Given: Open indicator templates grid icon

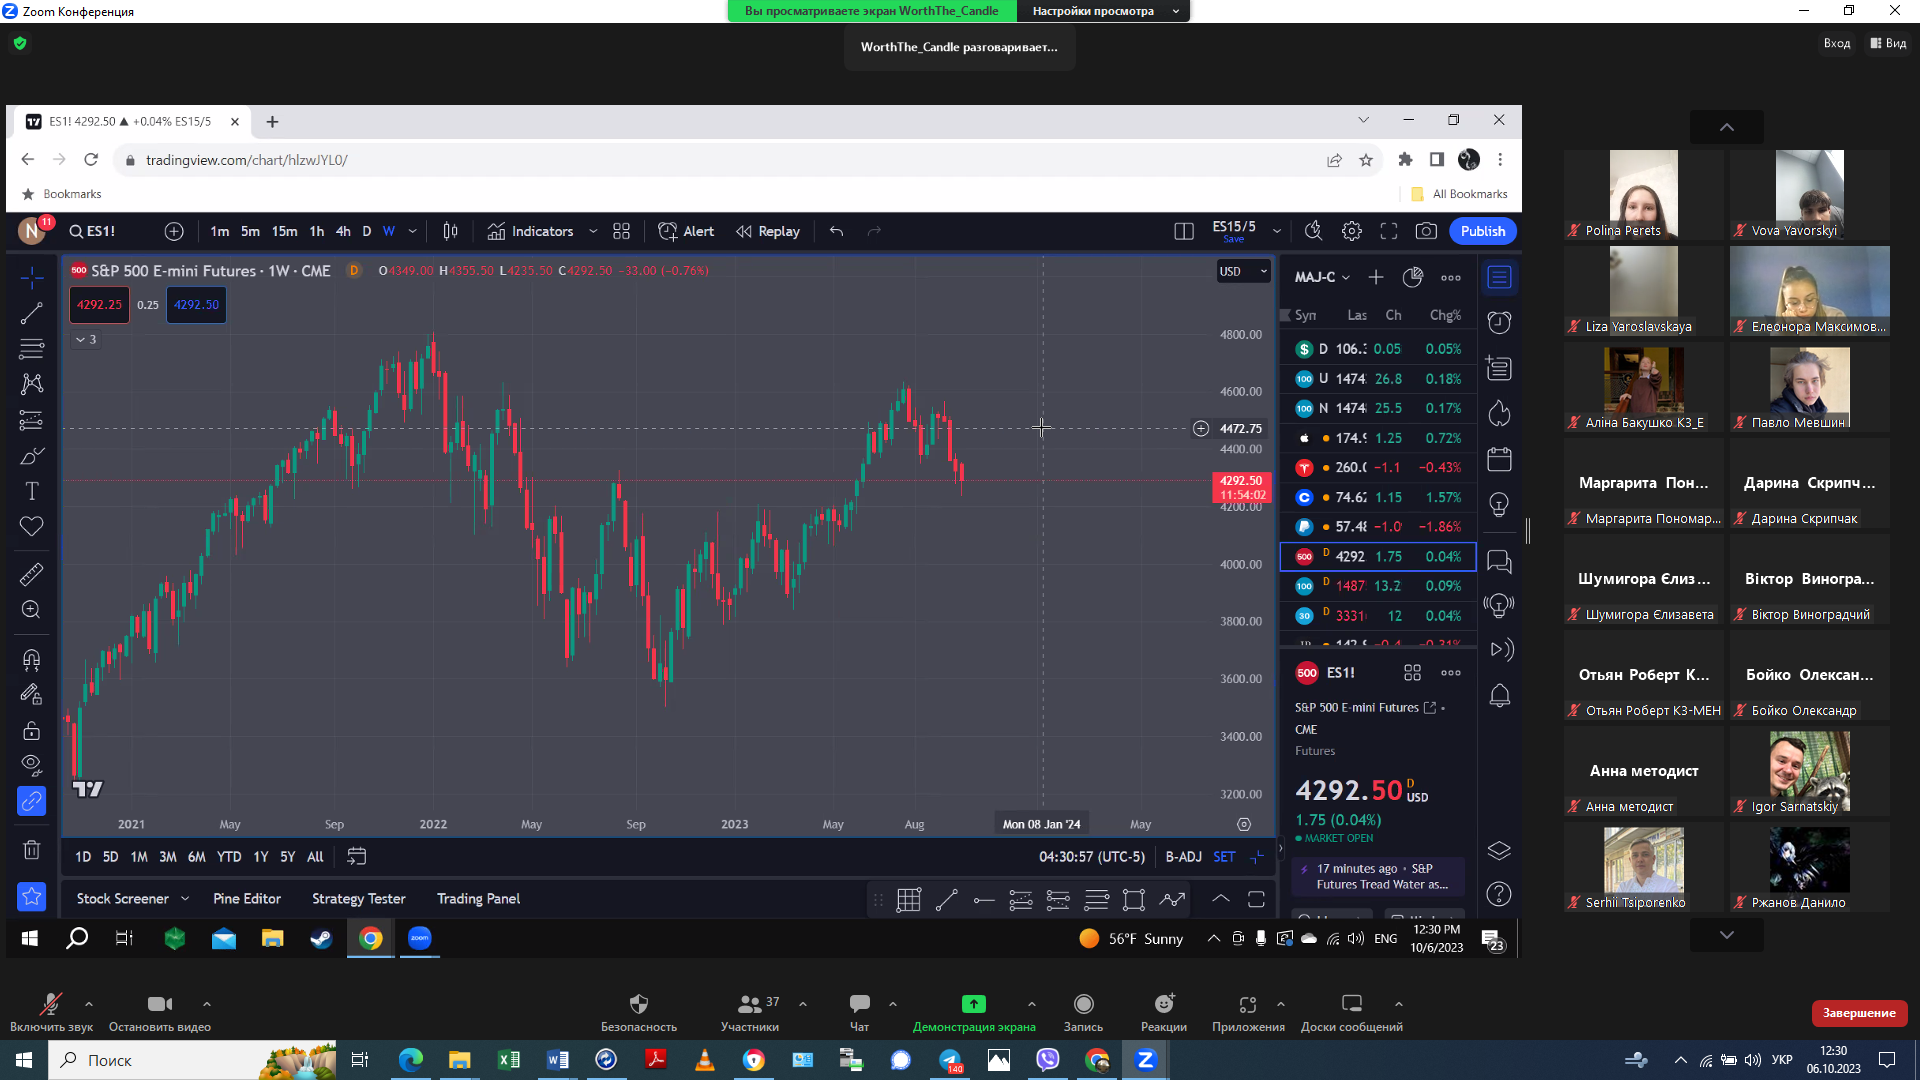Looking at the screenshot, I should tap(621, 231).
